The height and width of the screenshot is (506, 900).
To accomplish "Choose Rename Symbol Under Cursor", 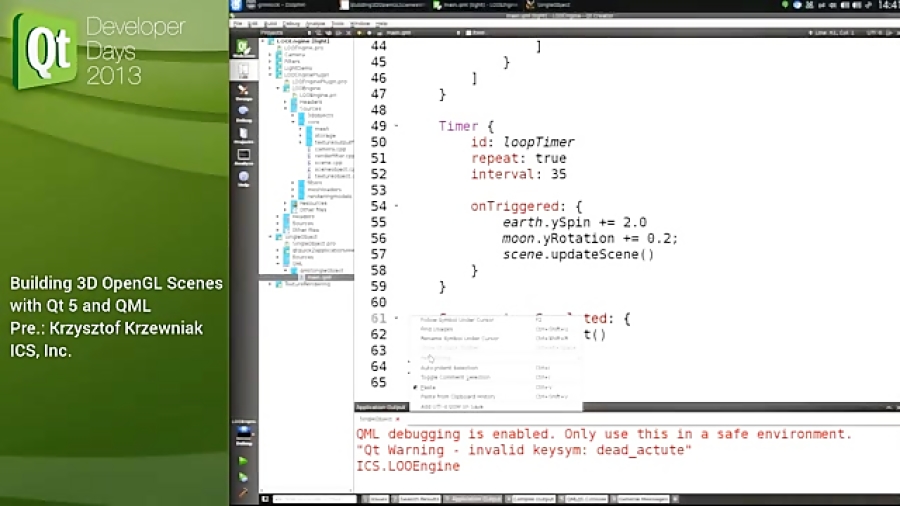I will (458, 338).
